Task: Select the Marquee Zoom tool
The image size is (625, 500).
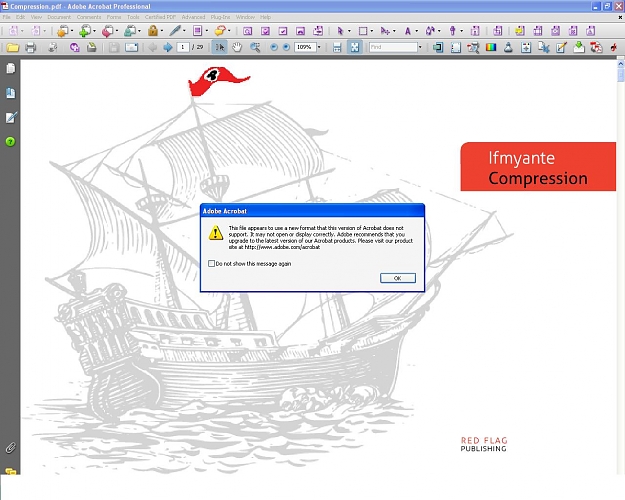Action: [255, 47]
